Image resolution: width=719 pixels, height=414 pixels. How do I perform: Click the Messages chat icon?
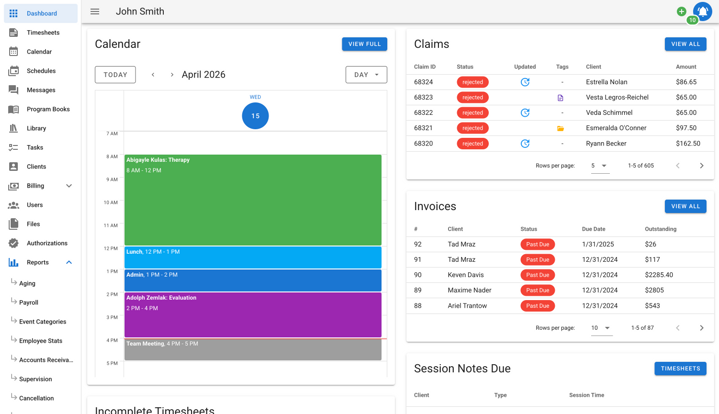13,90
